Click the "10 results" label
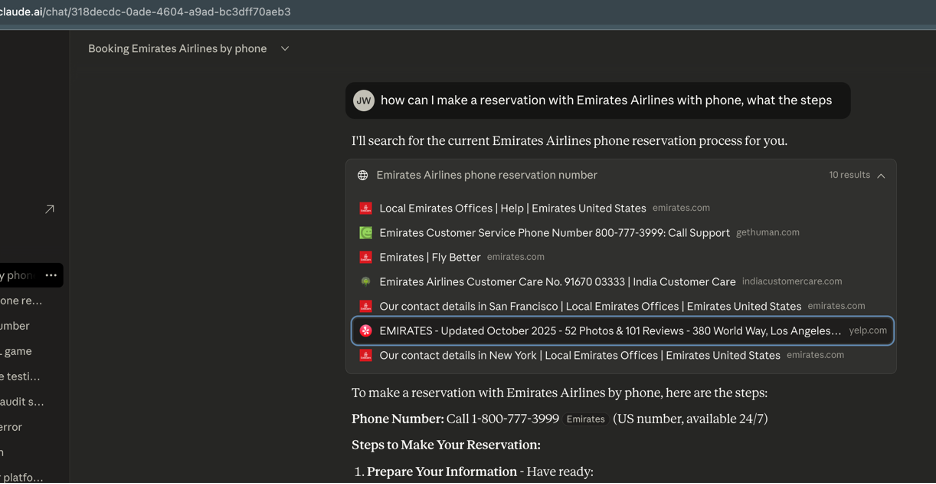 (849, 175)
